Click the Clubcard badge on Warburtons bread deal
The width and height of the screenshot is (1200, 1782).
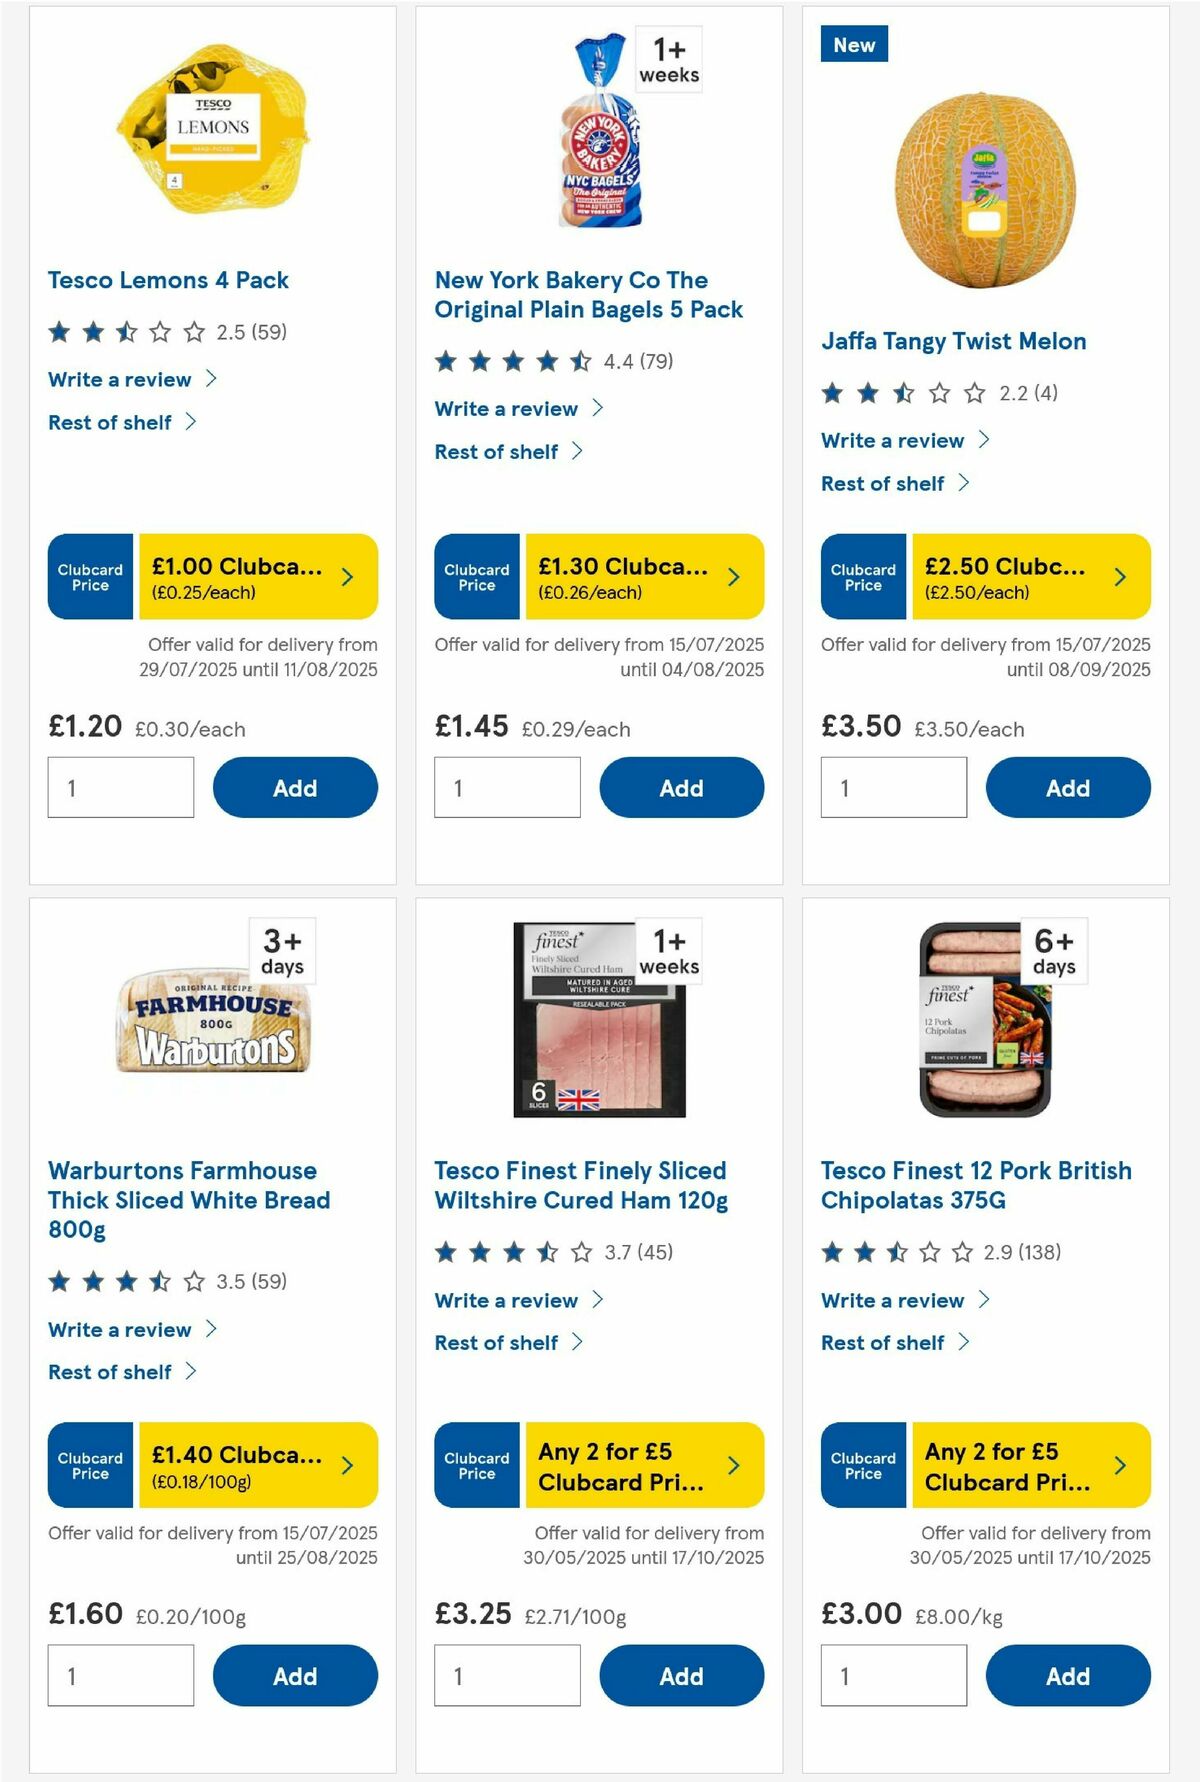[x=89, y=1466]
